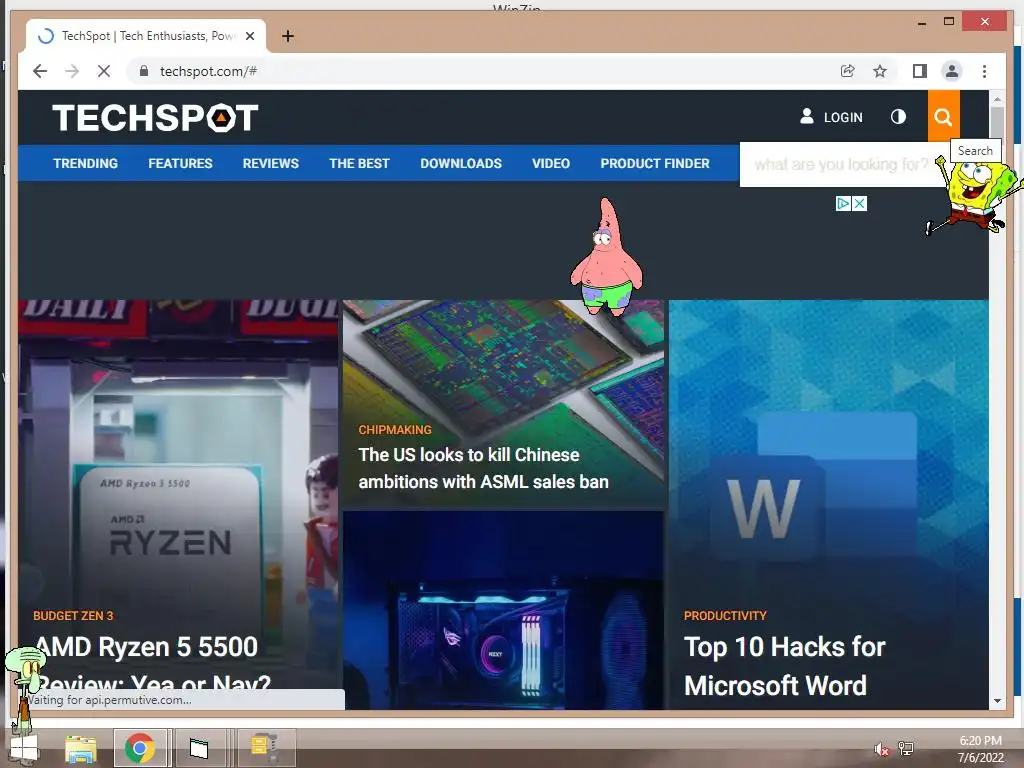This screenshot has height=768, width=1024.
Task: Click the muted volume tray icon
Action: (881, 749)
